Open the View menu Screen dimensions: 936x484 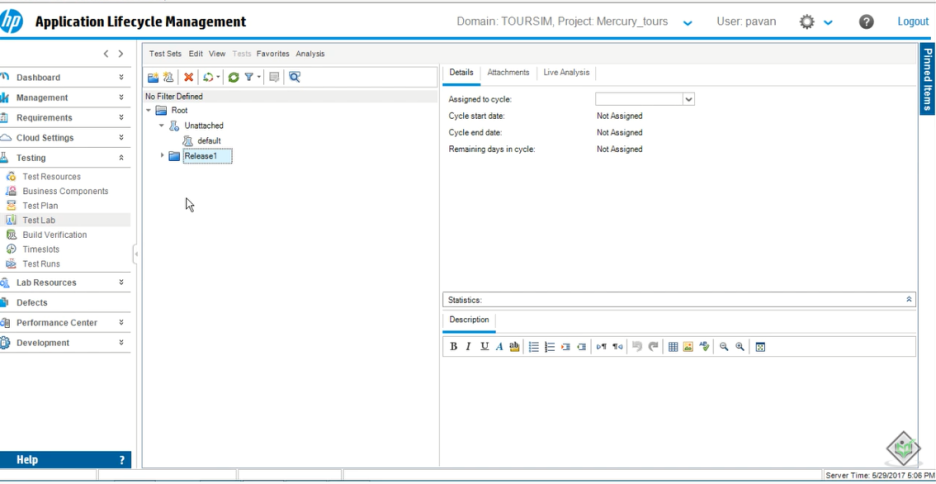click(217, 54)
